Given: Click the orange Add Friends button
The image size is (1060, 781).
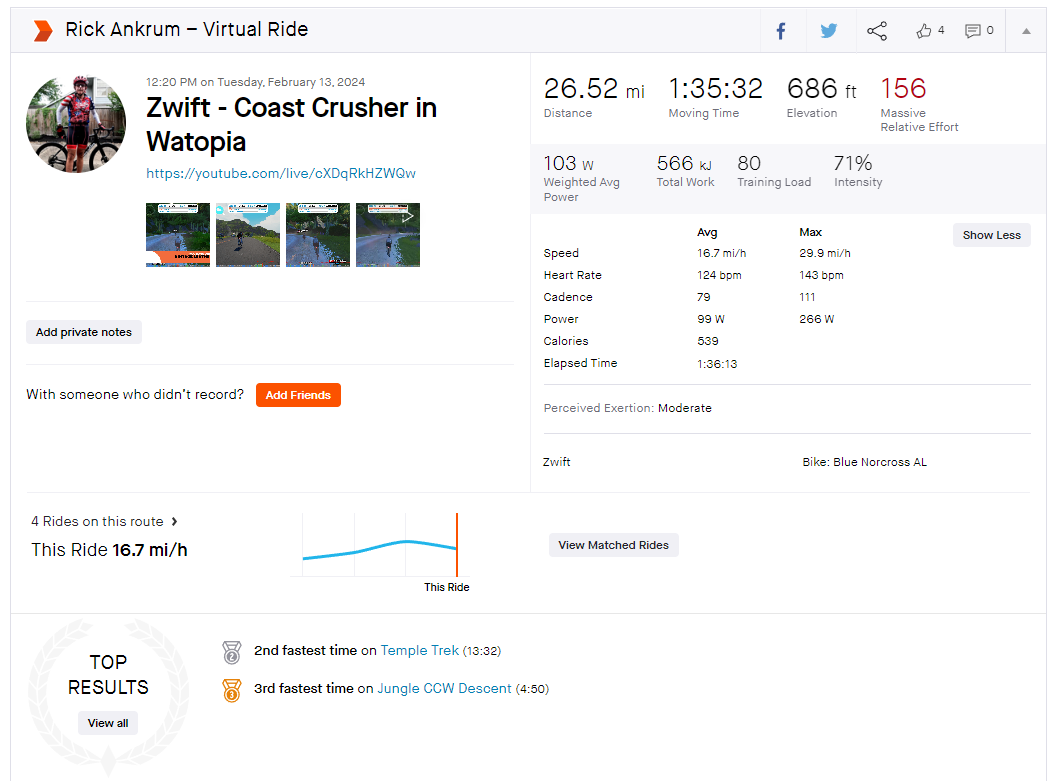Looking at the screenshot, I should tap(298, 395).
